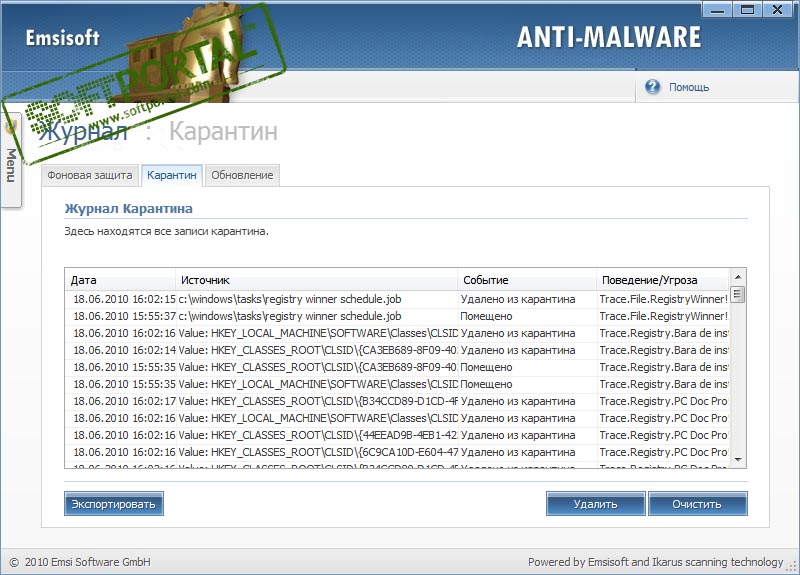Open the Помощь help icon
Viewport: 800px width, 575px height.
coord(652,87)
